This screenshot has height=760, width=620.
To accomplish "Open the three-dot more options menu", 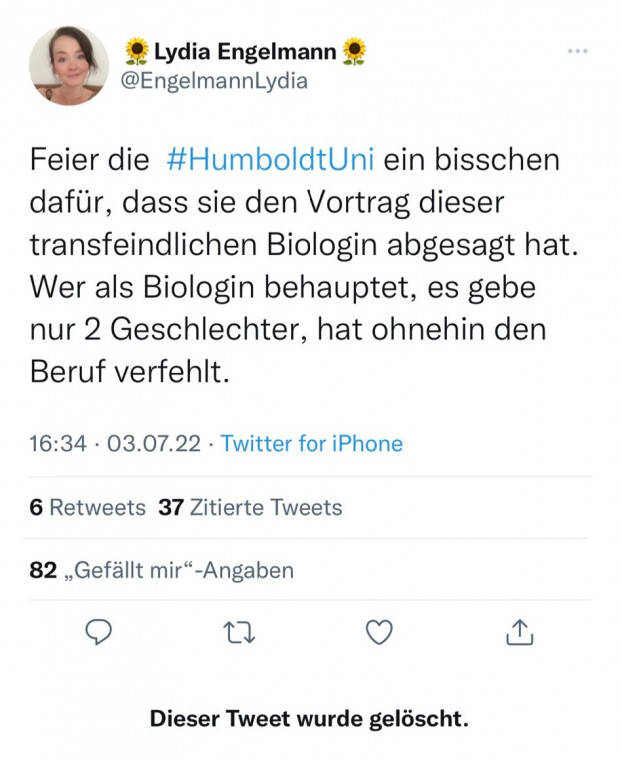I will pyautogui.click(x=578, y=50).
